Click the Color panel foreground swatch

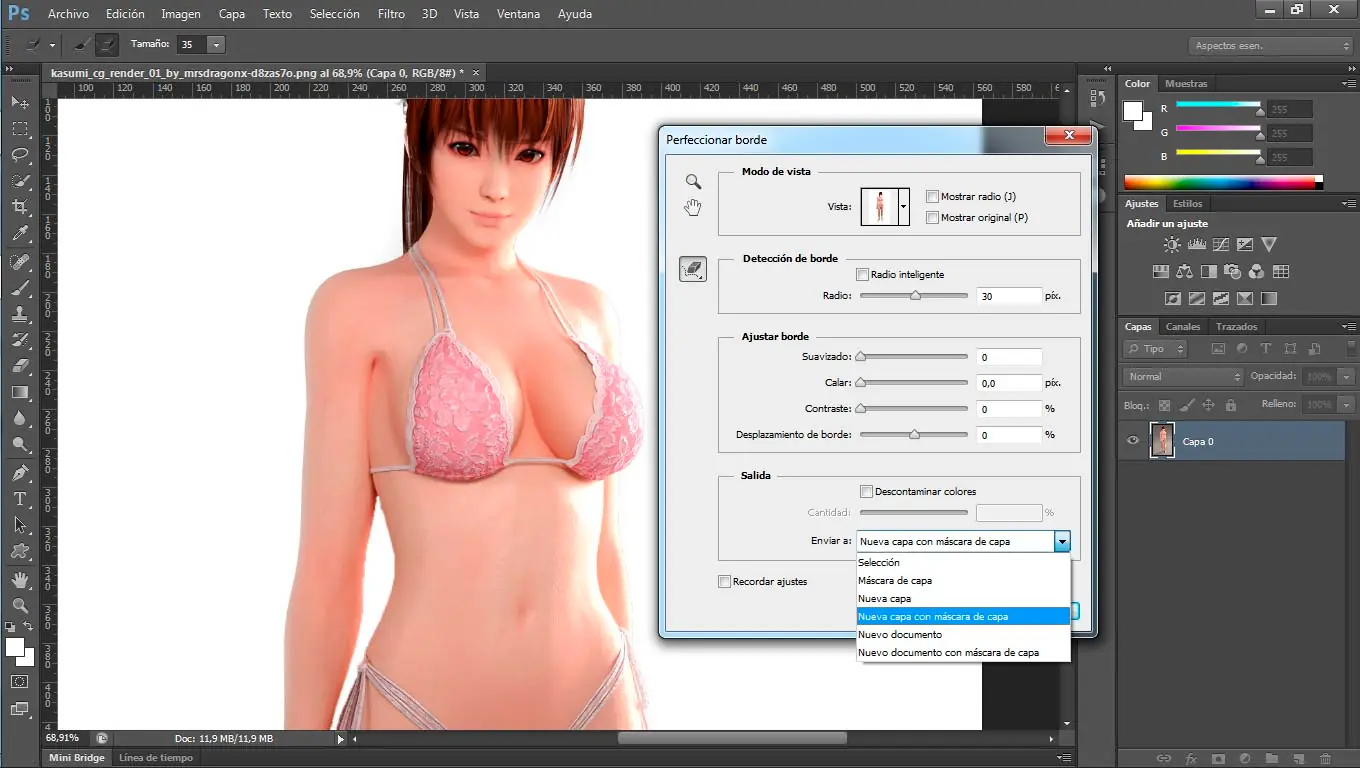(1133, 111)
